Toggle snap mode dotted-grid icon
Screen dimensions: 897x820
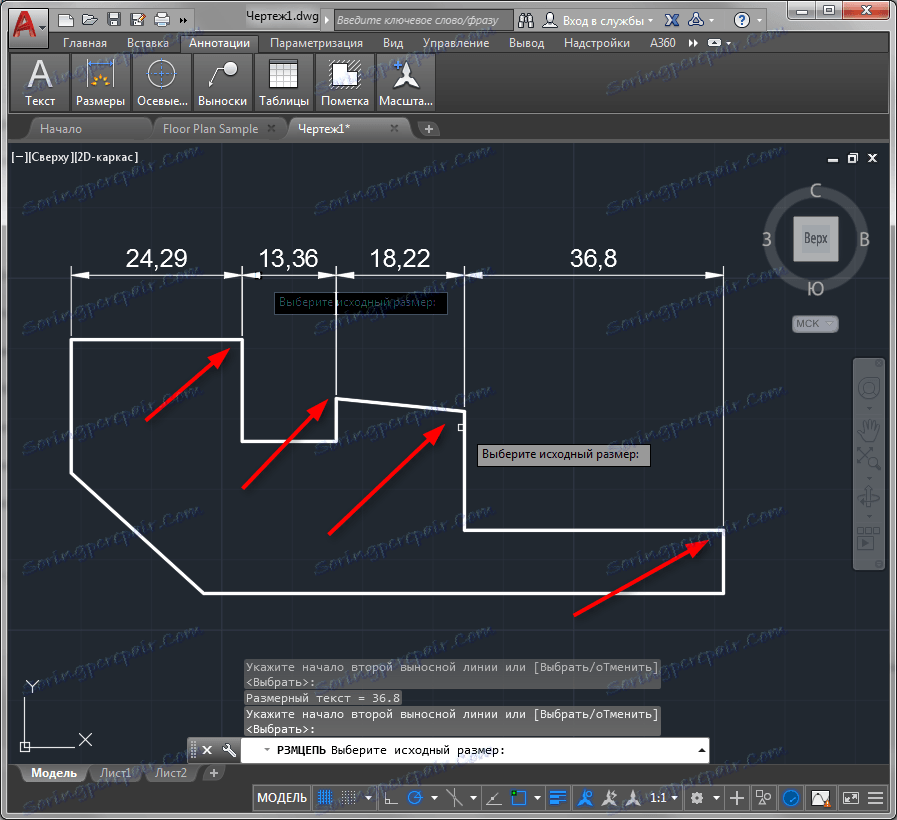[x=348, y=798]
